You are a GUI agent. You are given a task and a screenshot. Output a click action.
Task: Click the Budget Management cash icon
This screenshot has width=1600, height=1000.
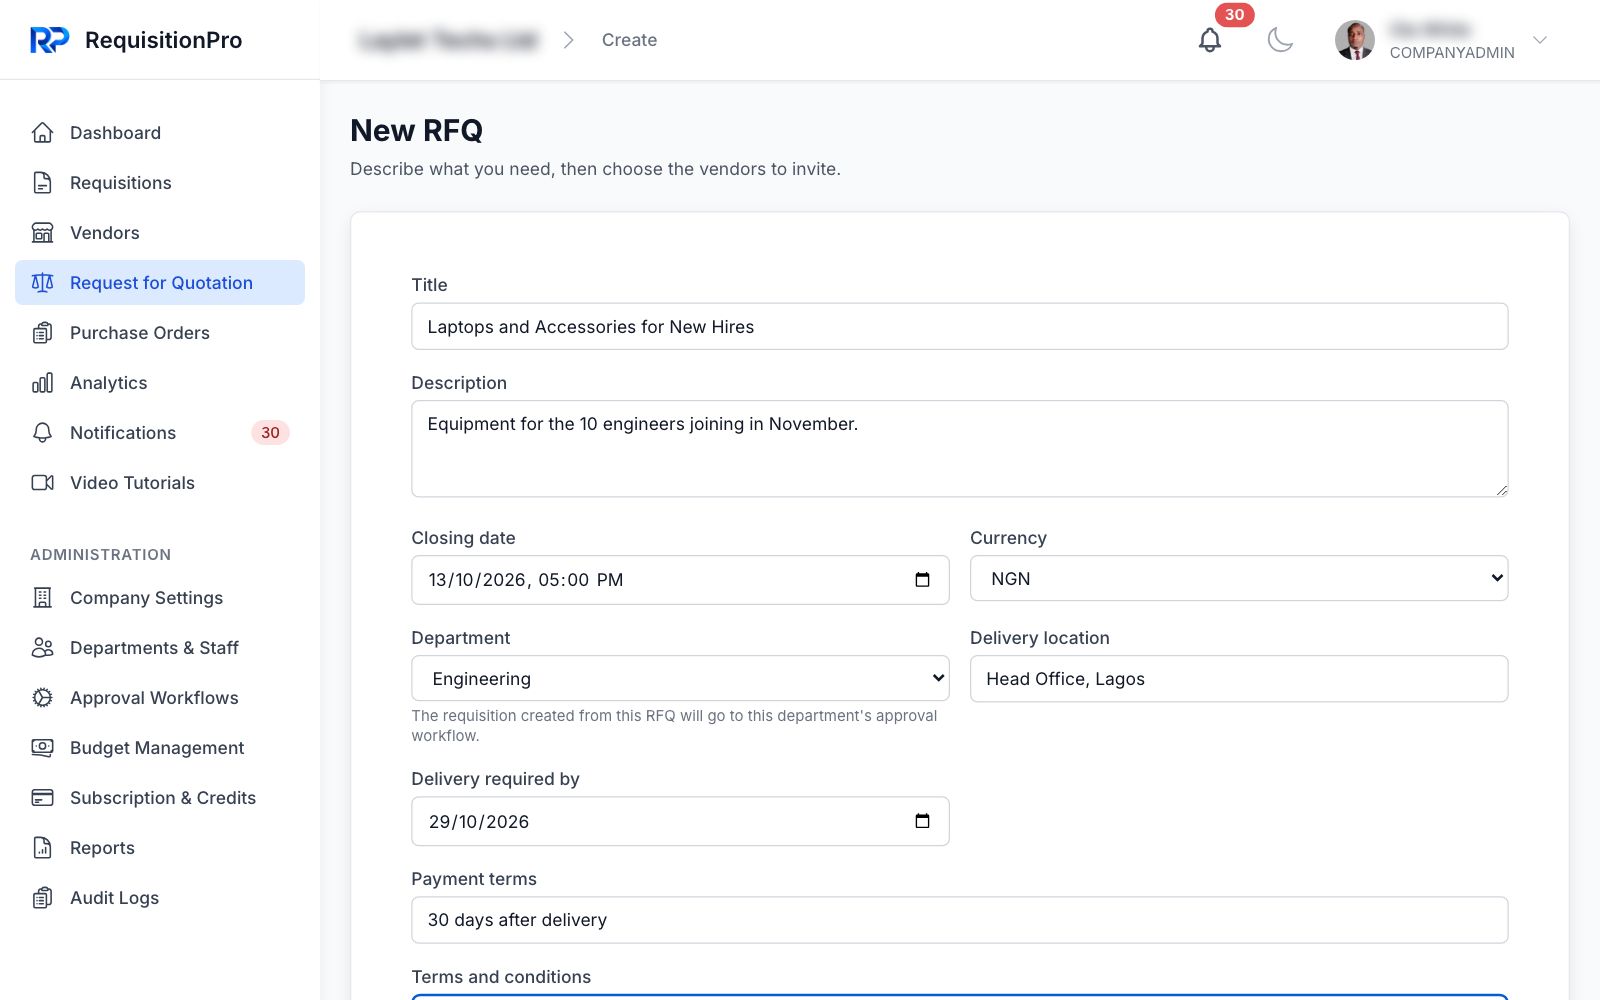[x=42, y=748]
